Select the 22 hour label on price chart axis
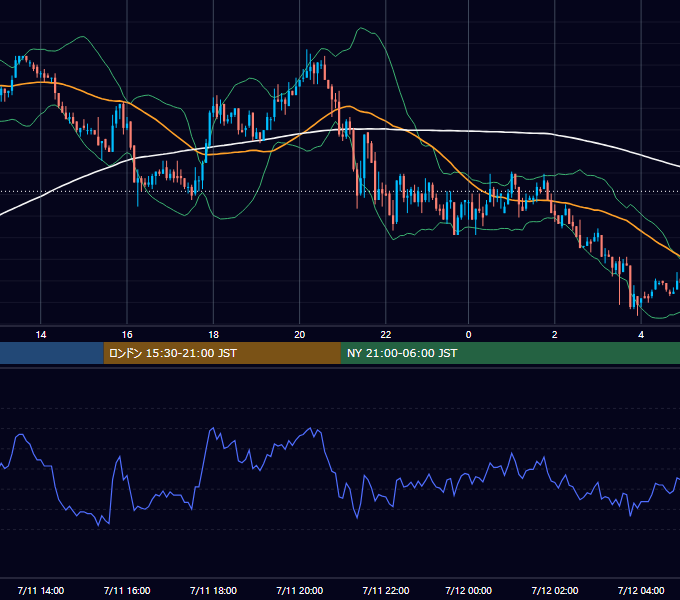This screenshot has height=600, width=680. [386, 335]
